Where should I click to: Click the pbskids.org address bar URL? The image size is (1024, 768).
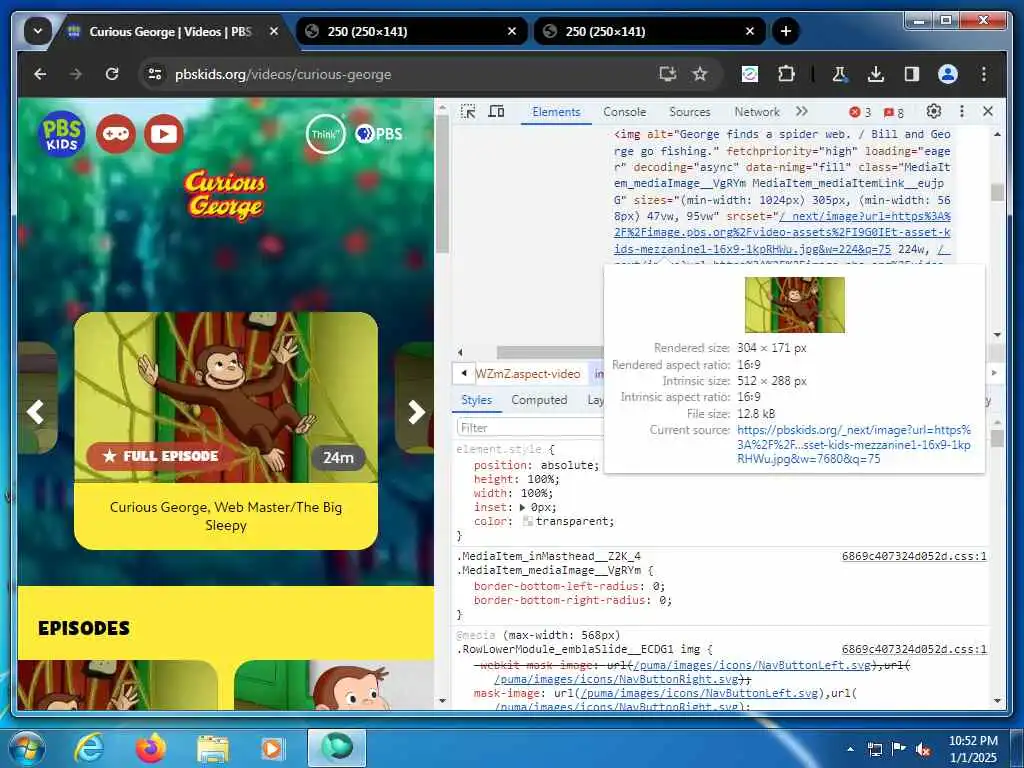click(283, 74)
